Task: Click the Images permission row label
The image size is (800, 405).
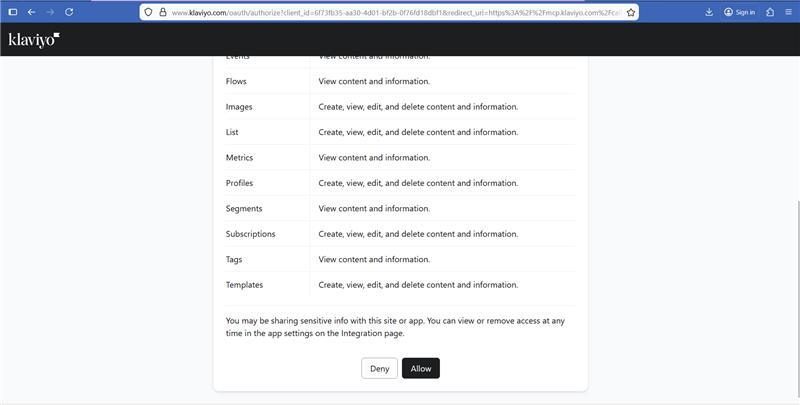Action: pos(239,106)
